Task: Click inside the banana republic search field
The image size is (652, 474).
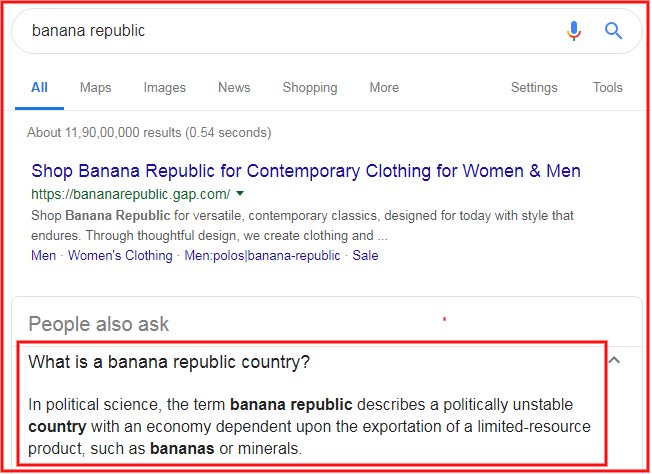Action: pos(291,31)
